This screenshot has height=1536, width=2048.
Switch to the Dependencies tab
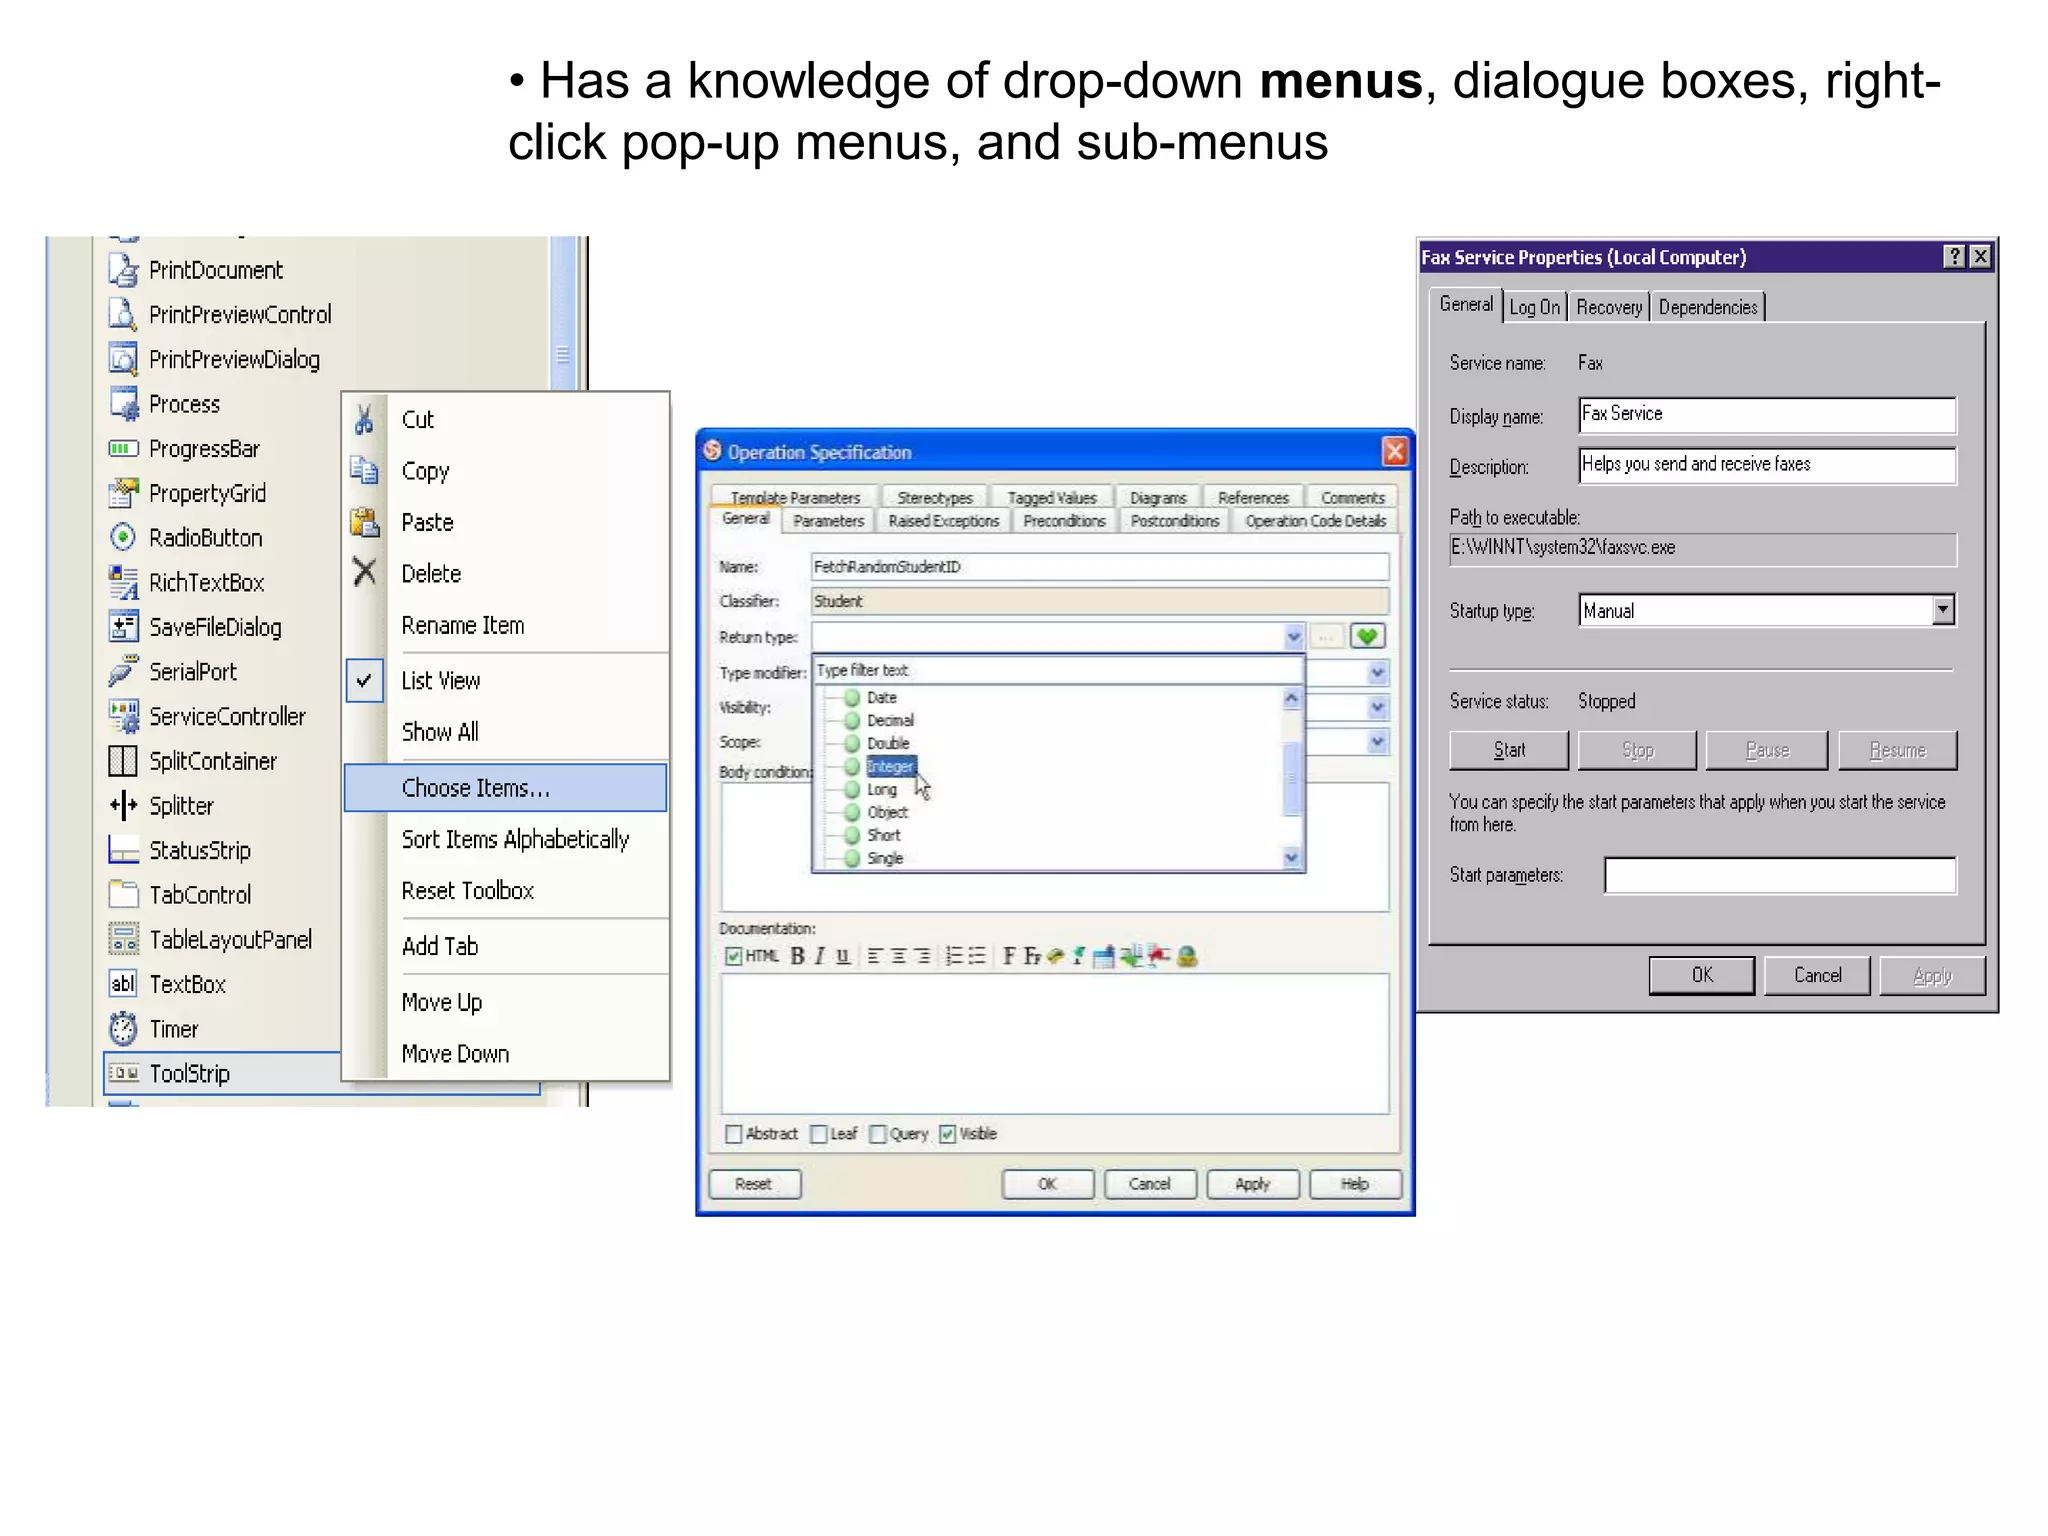[x=1708, y=307]
